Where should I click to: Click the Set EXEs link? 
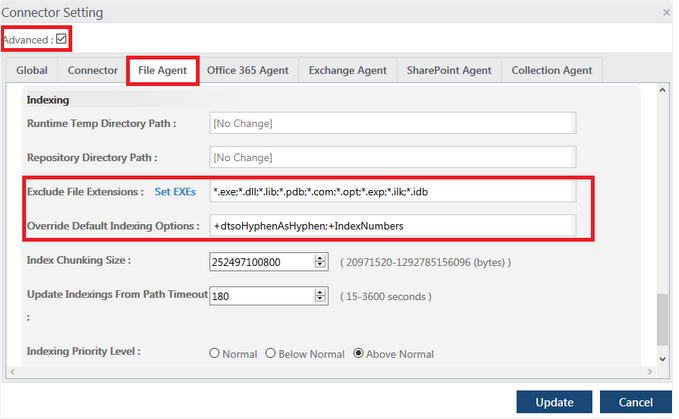click(x=175, y=191)
